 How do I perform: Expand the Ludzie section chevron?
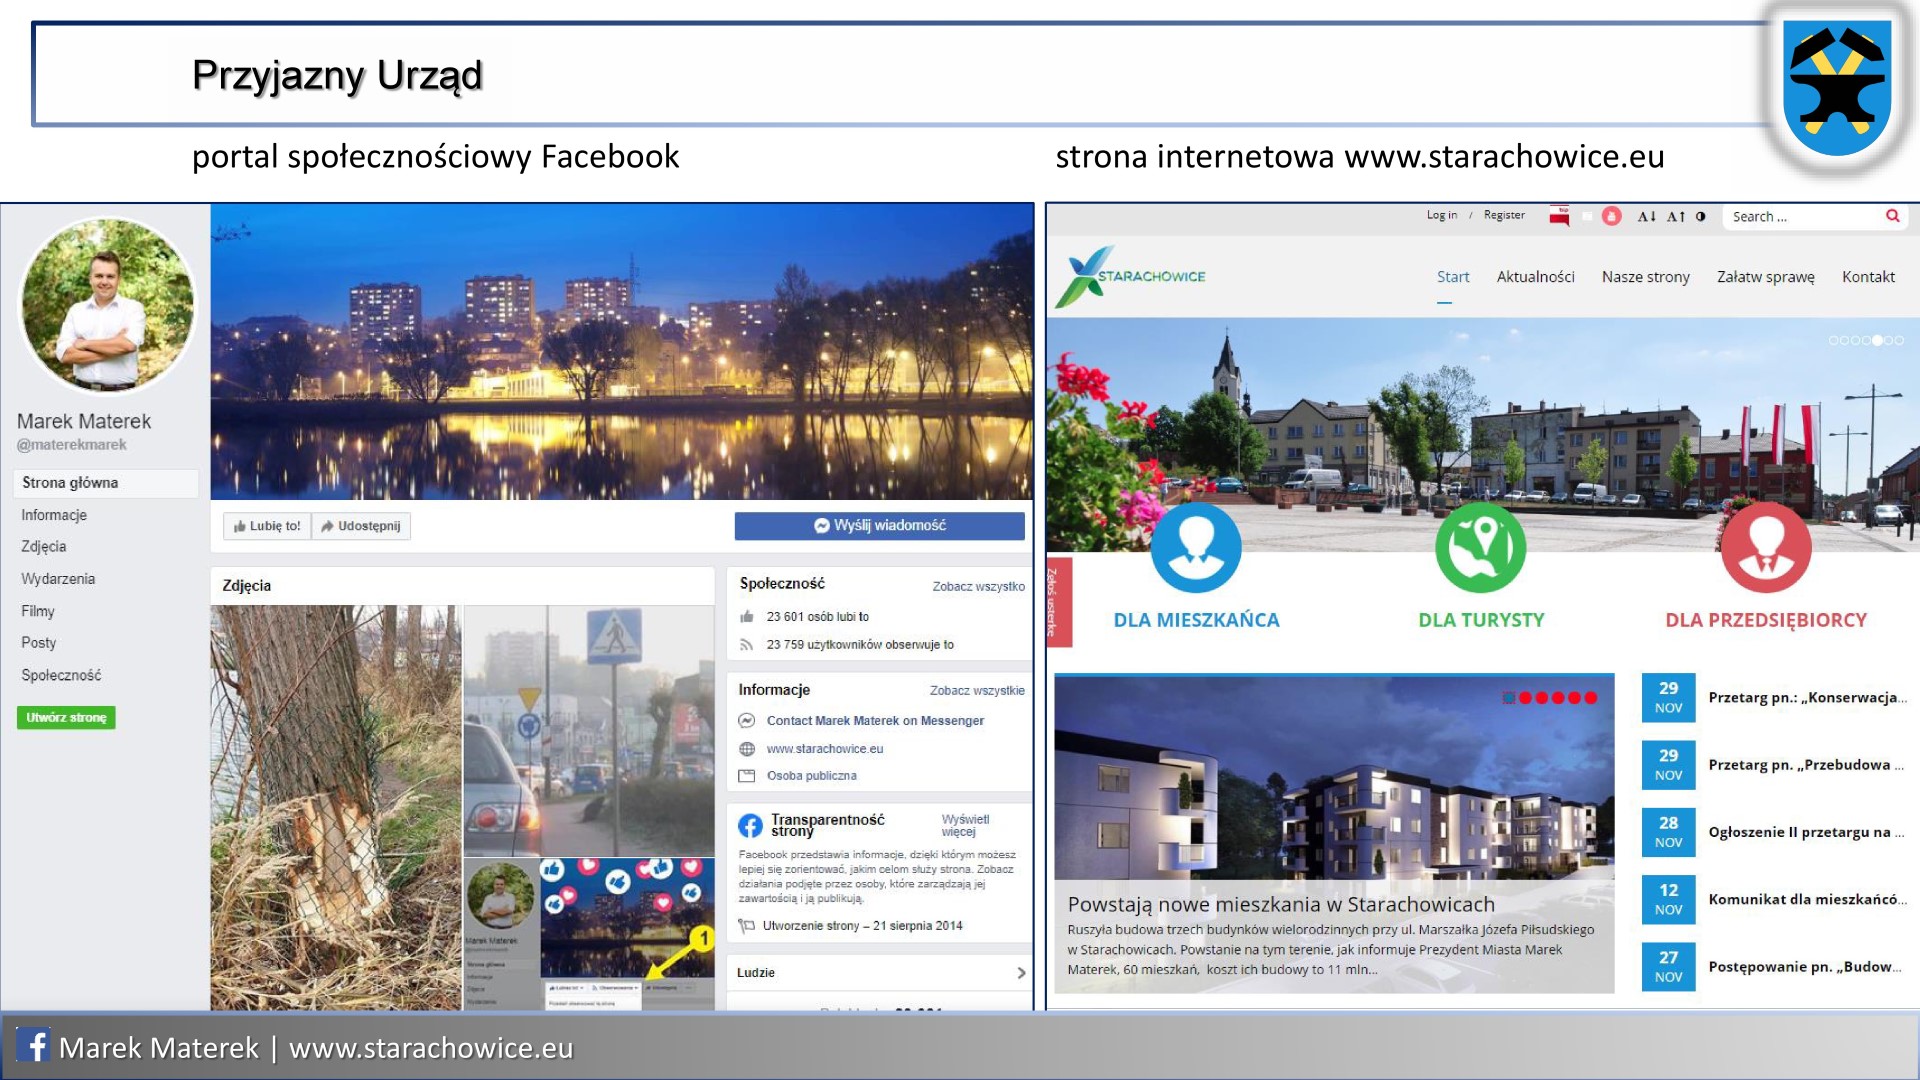(x=1020, y=973)
